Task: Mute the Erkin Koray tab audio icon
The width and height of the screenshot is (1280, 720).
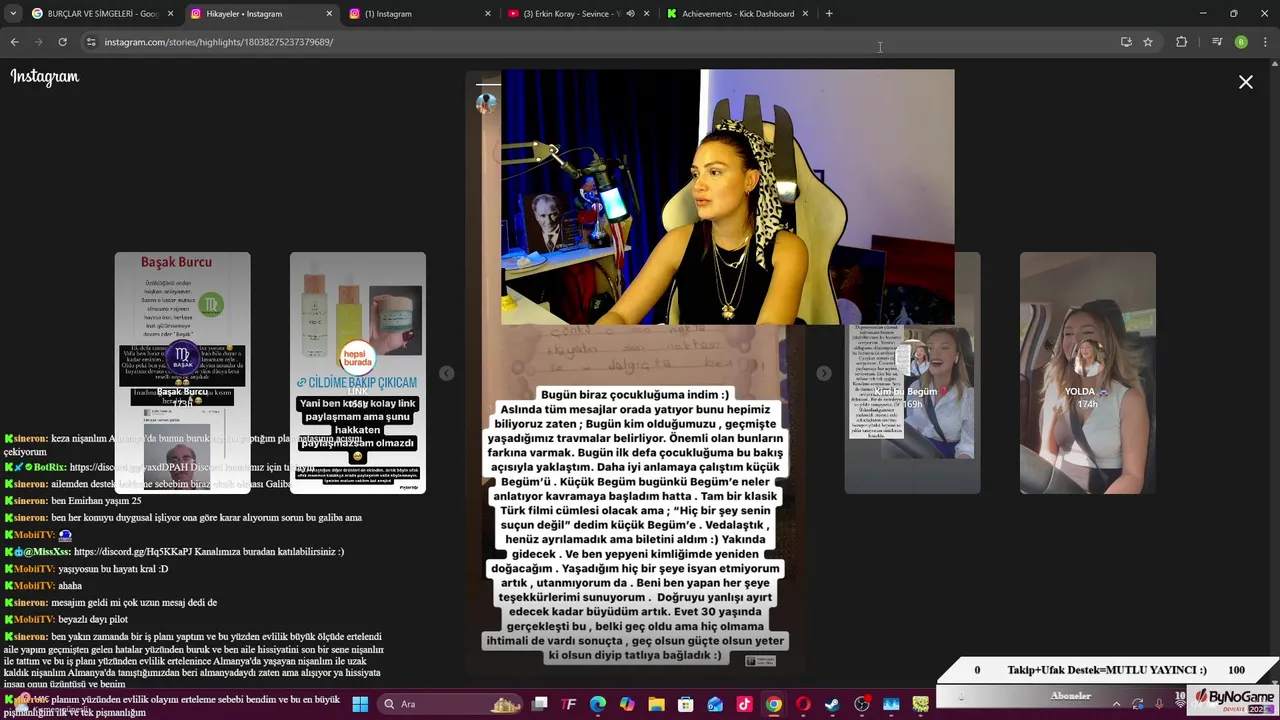Action: pos(630,14)
